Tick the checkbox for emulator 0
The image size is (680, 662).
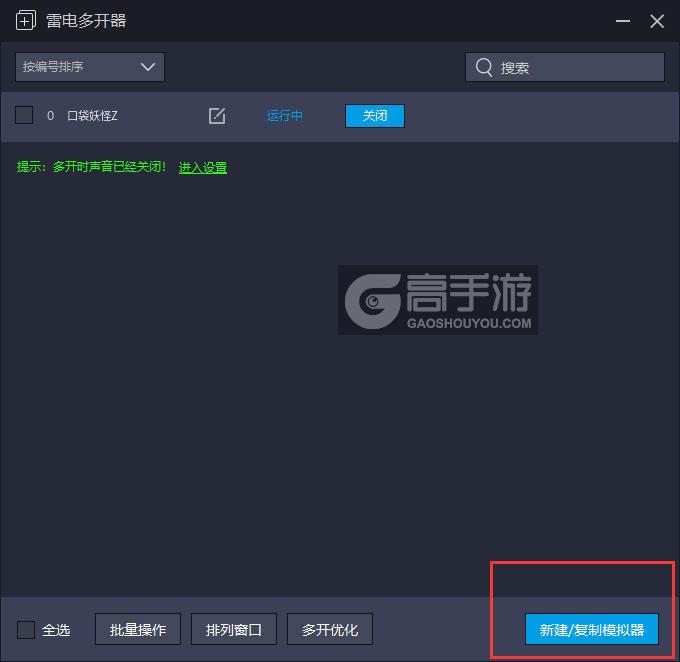24,115
